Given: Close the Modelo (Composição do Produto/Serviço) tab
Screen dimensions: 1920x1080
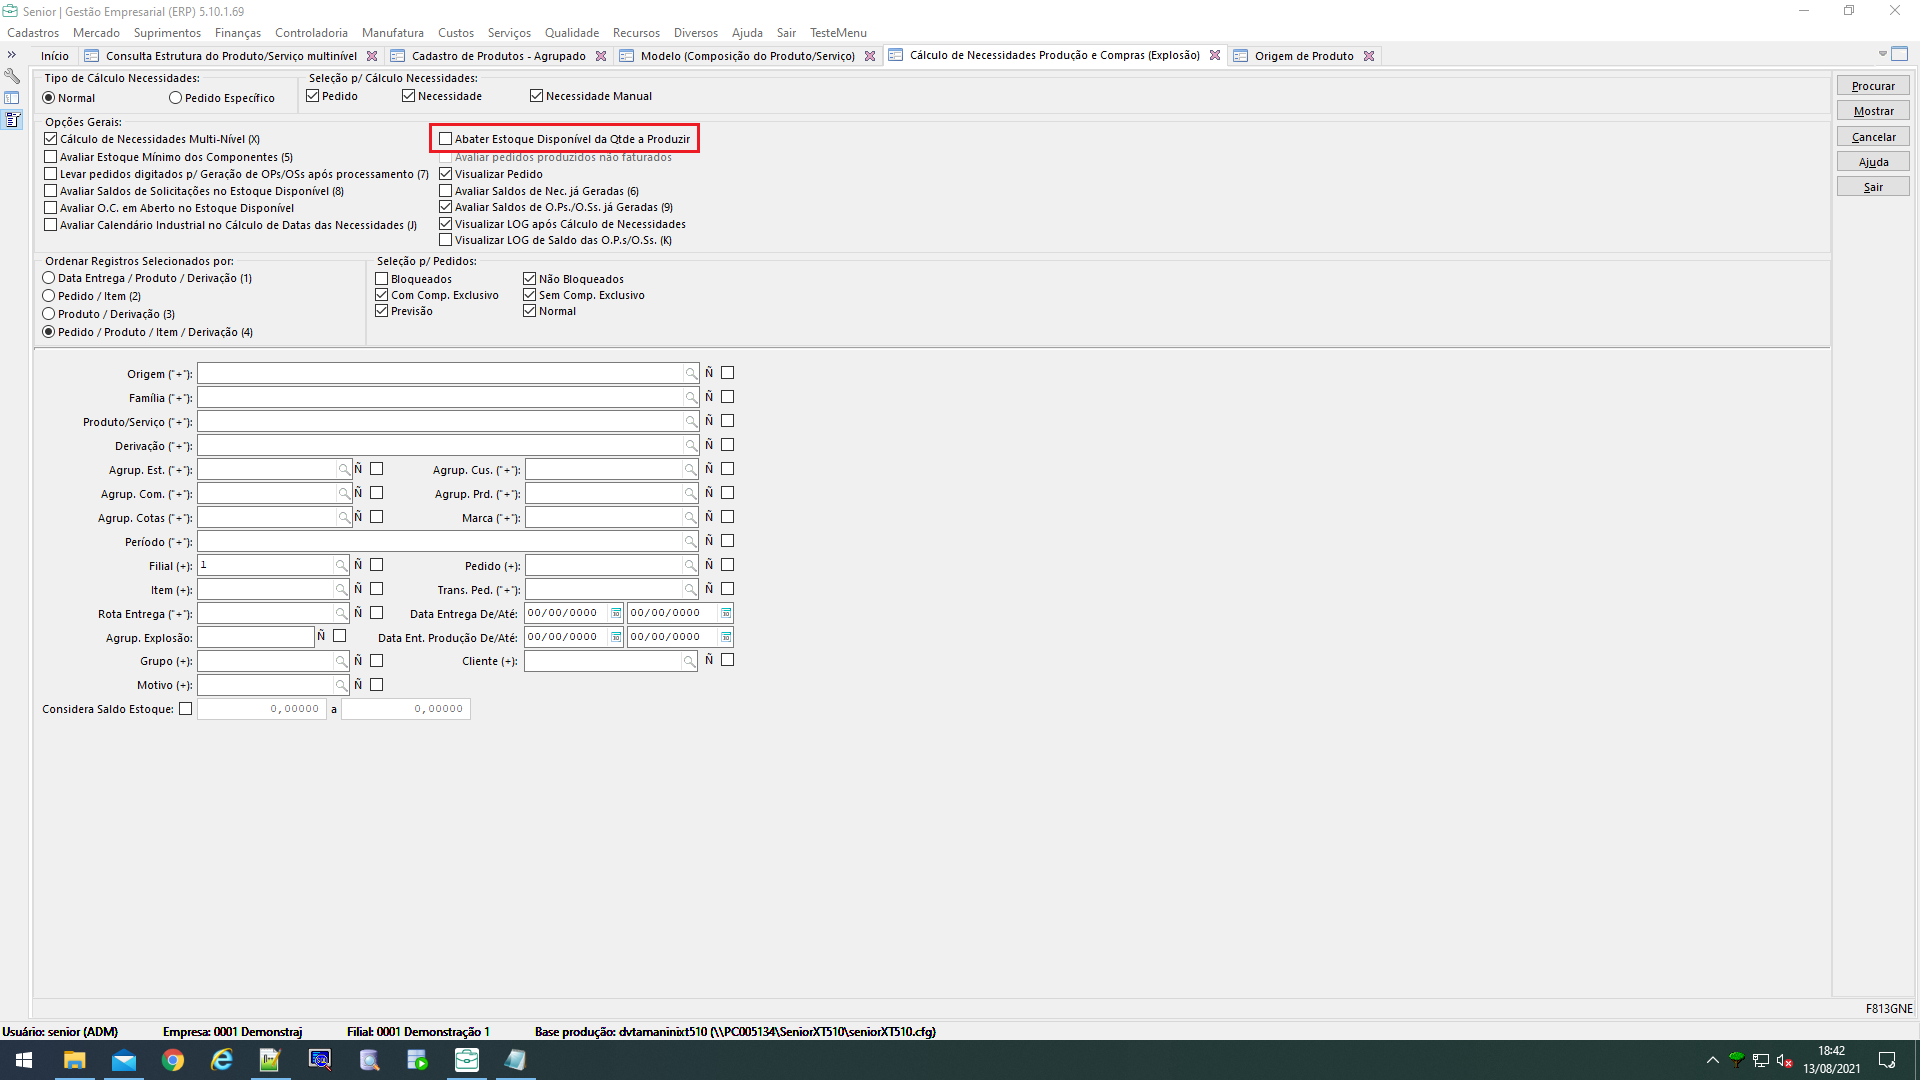Looking at the screenshot, I should [870, 56].
